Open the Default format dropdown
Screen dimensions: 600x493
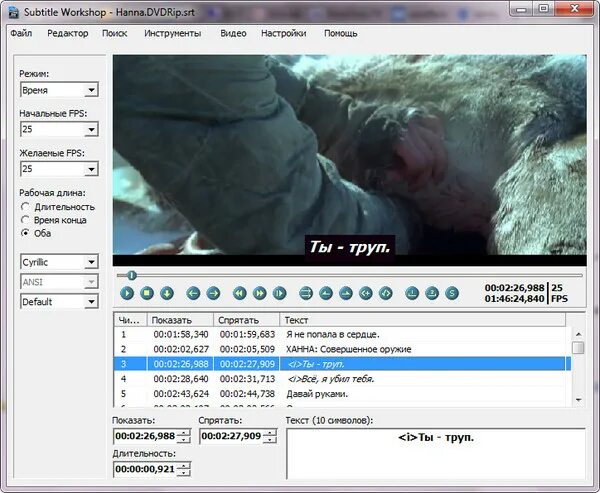[x=91, y=302]
